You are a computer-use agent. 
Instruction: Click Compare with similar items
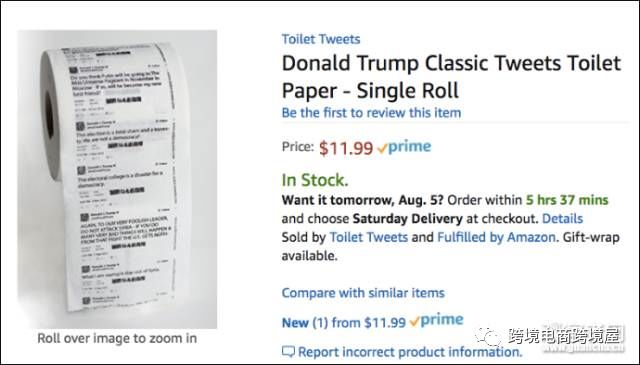[363, 293]
